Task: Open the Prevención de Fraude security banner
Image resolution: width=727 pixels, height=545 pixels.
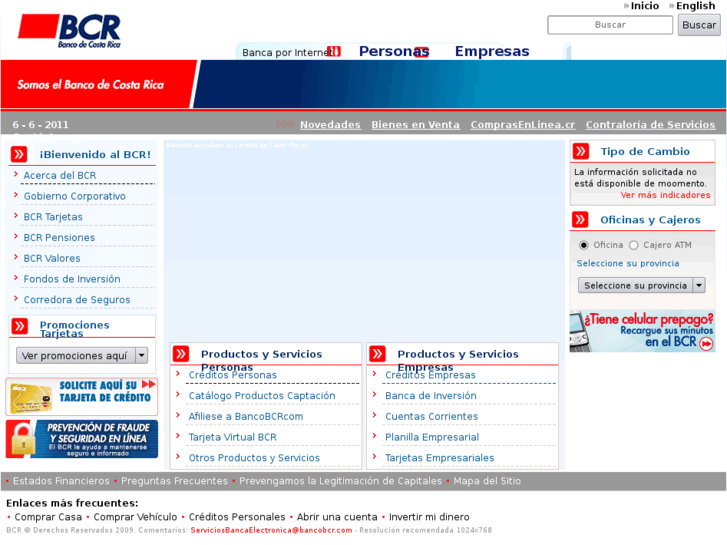Action: (x=82, y=439)
